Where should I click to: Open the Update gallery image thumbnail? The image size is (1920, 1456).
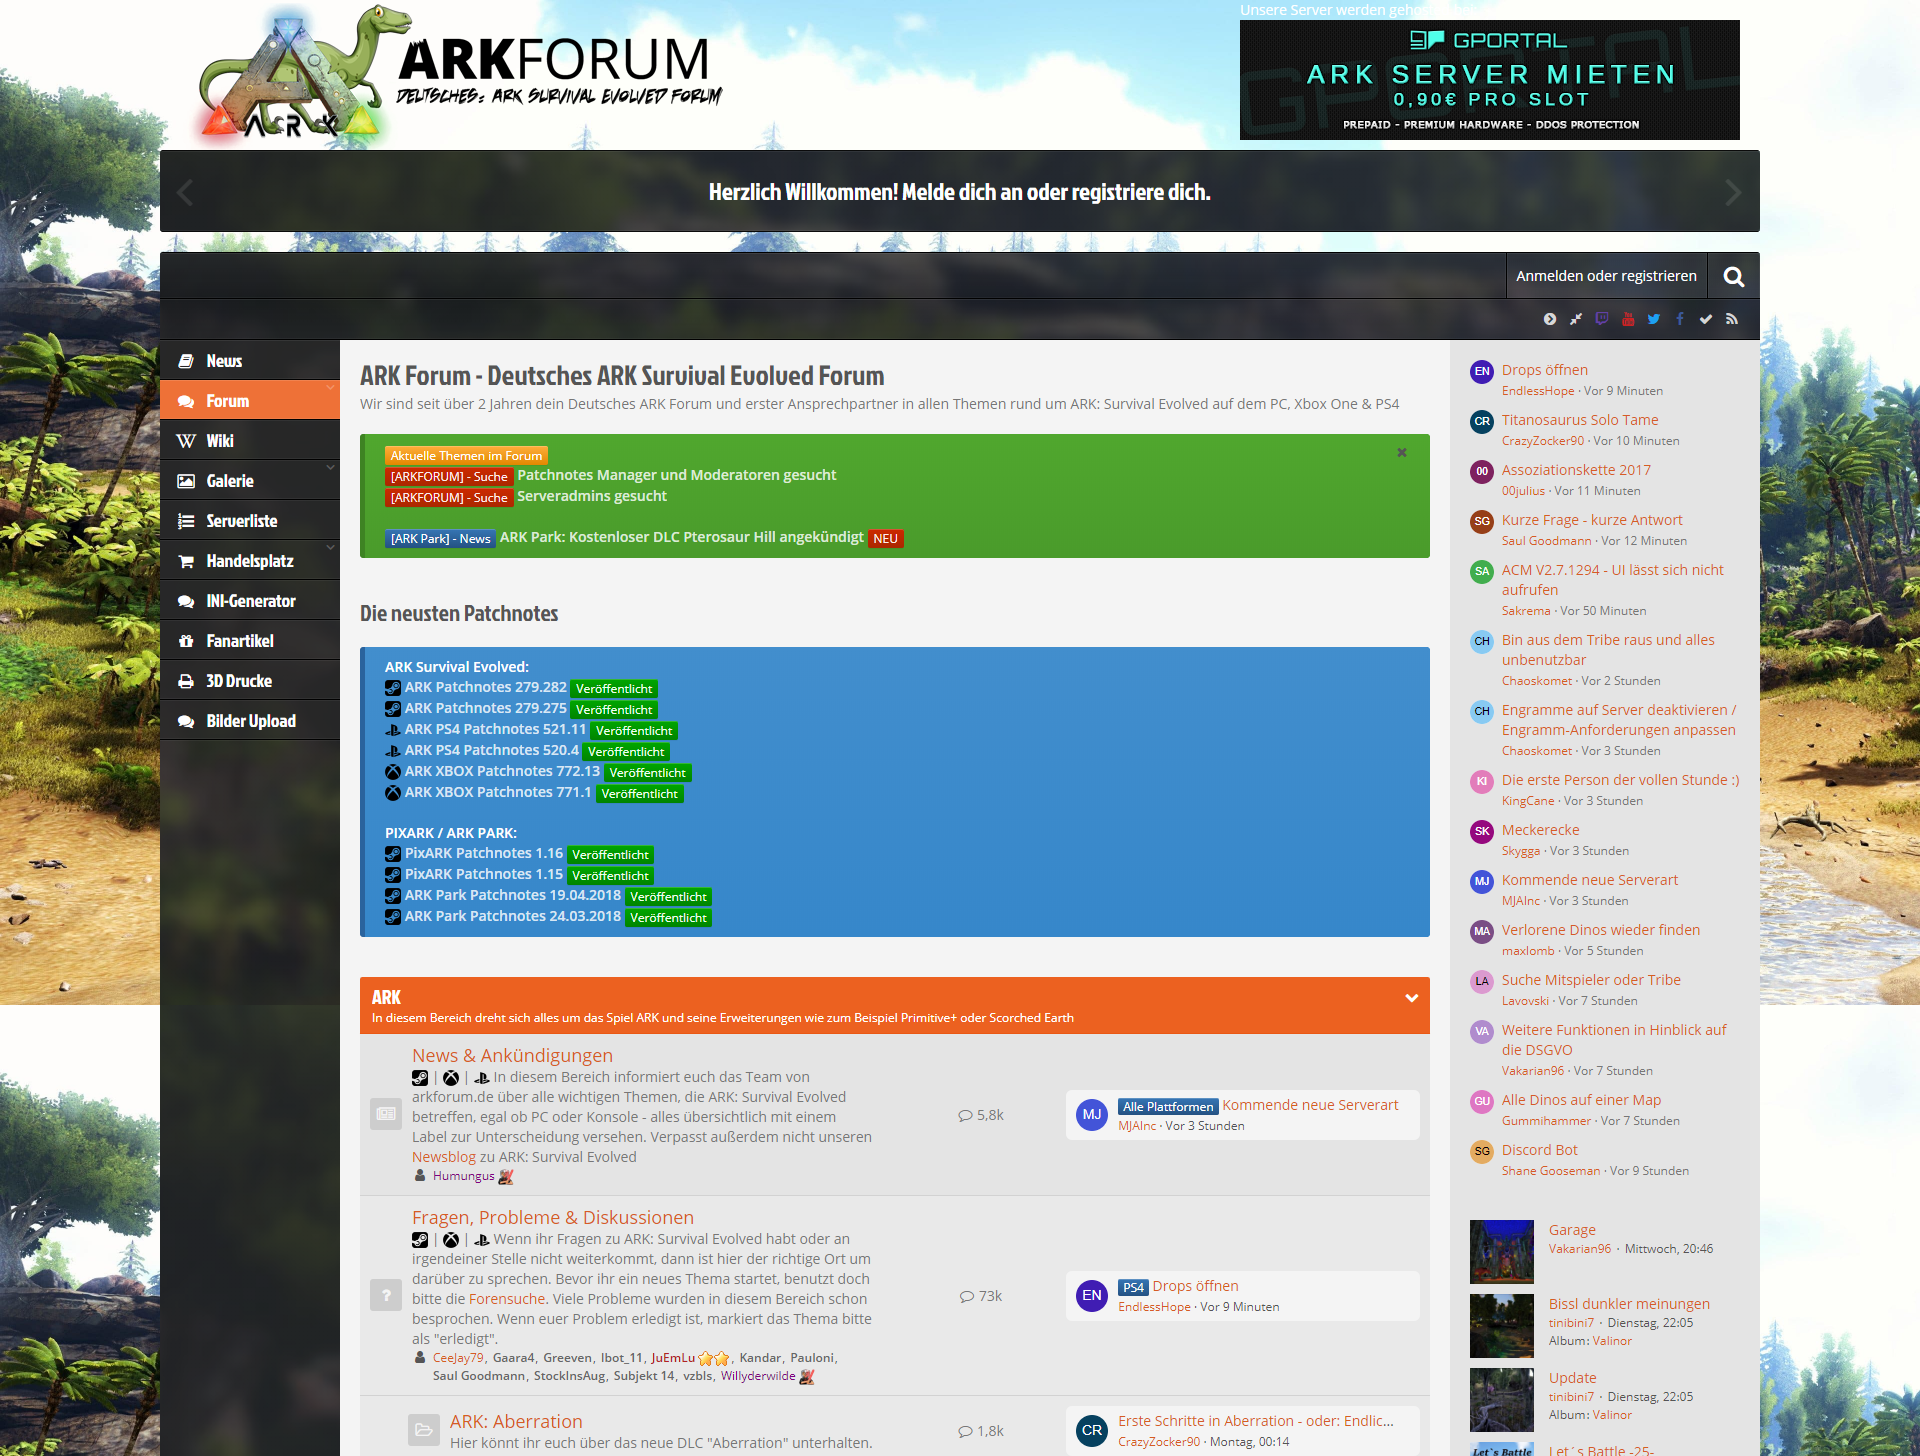click(1502, 1400)
